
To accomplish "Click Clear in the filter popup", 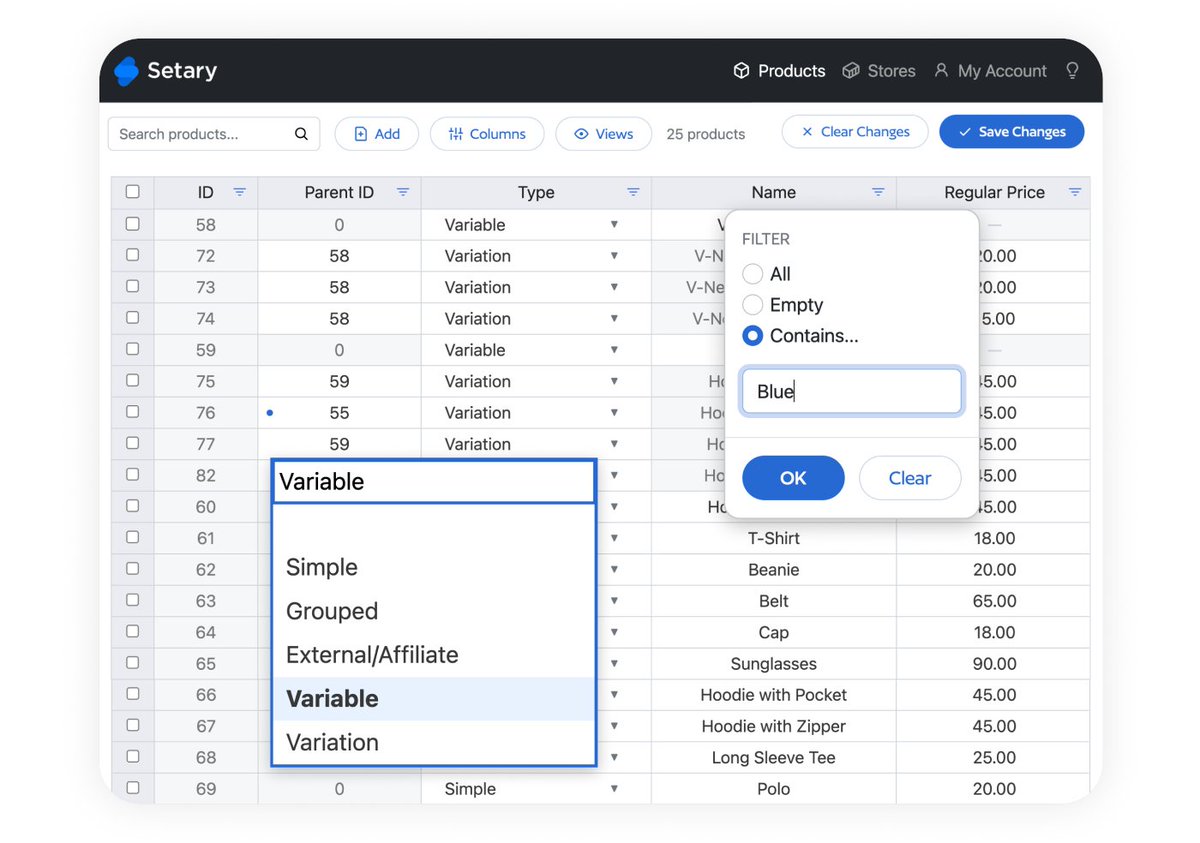I will click(910, 478).
